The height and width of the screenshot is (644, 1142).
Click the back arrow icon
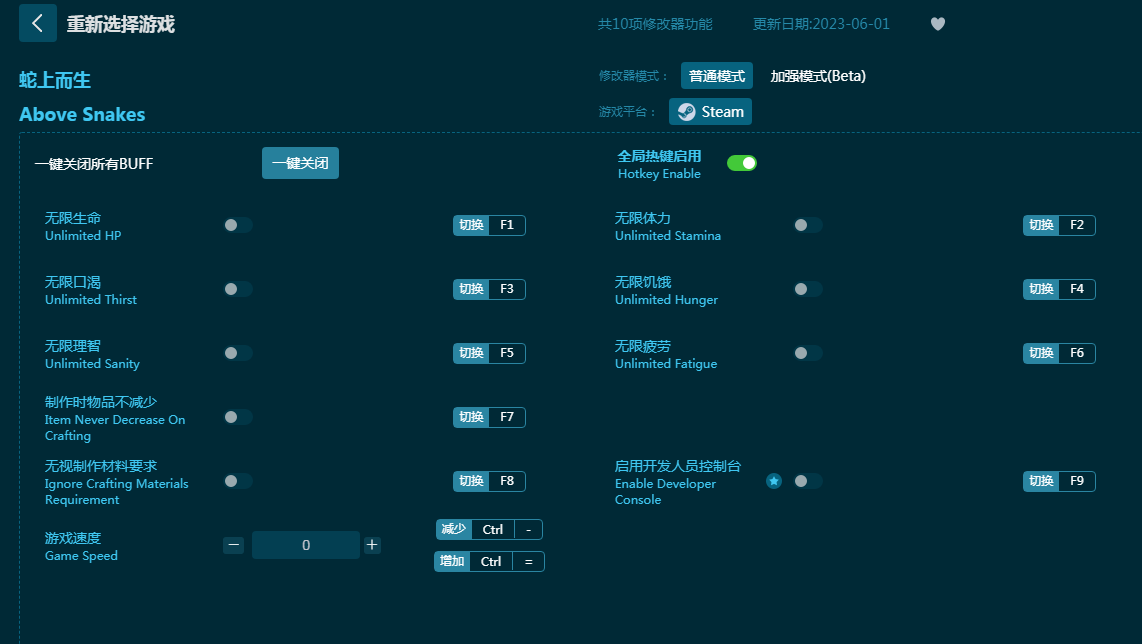(x=37, y=23)
